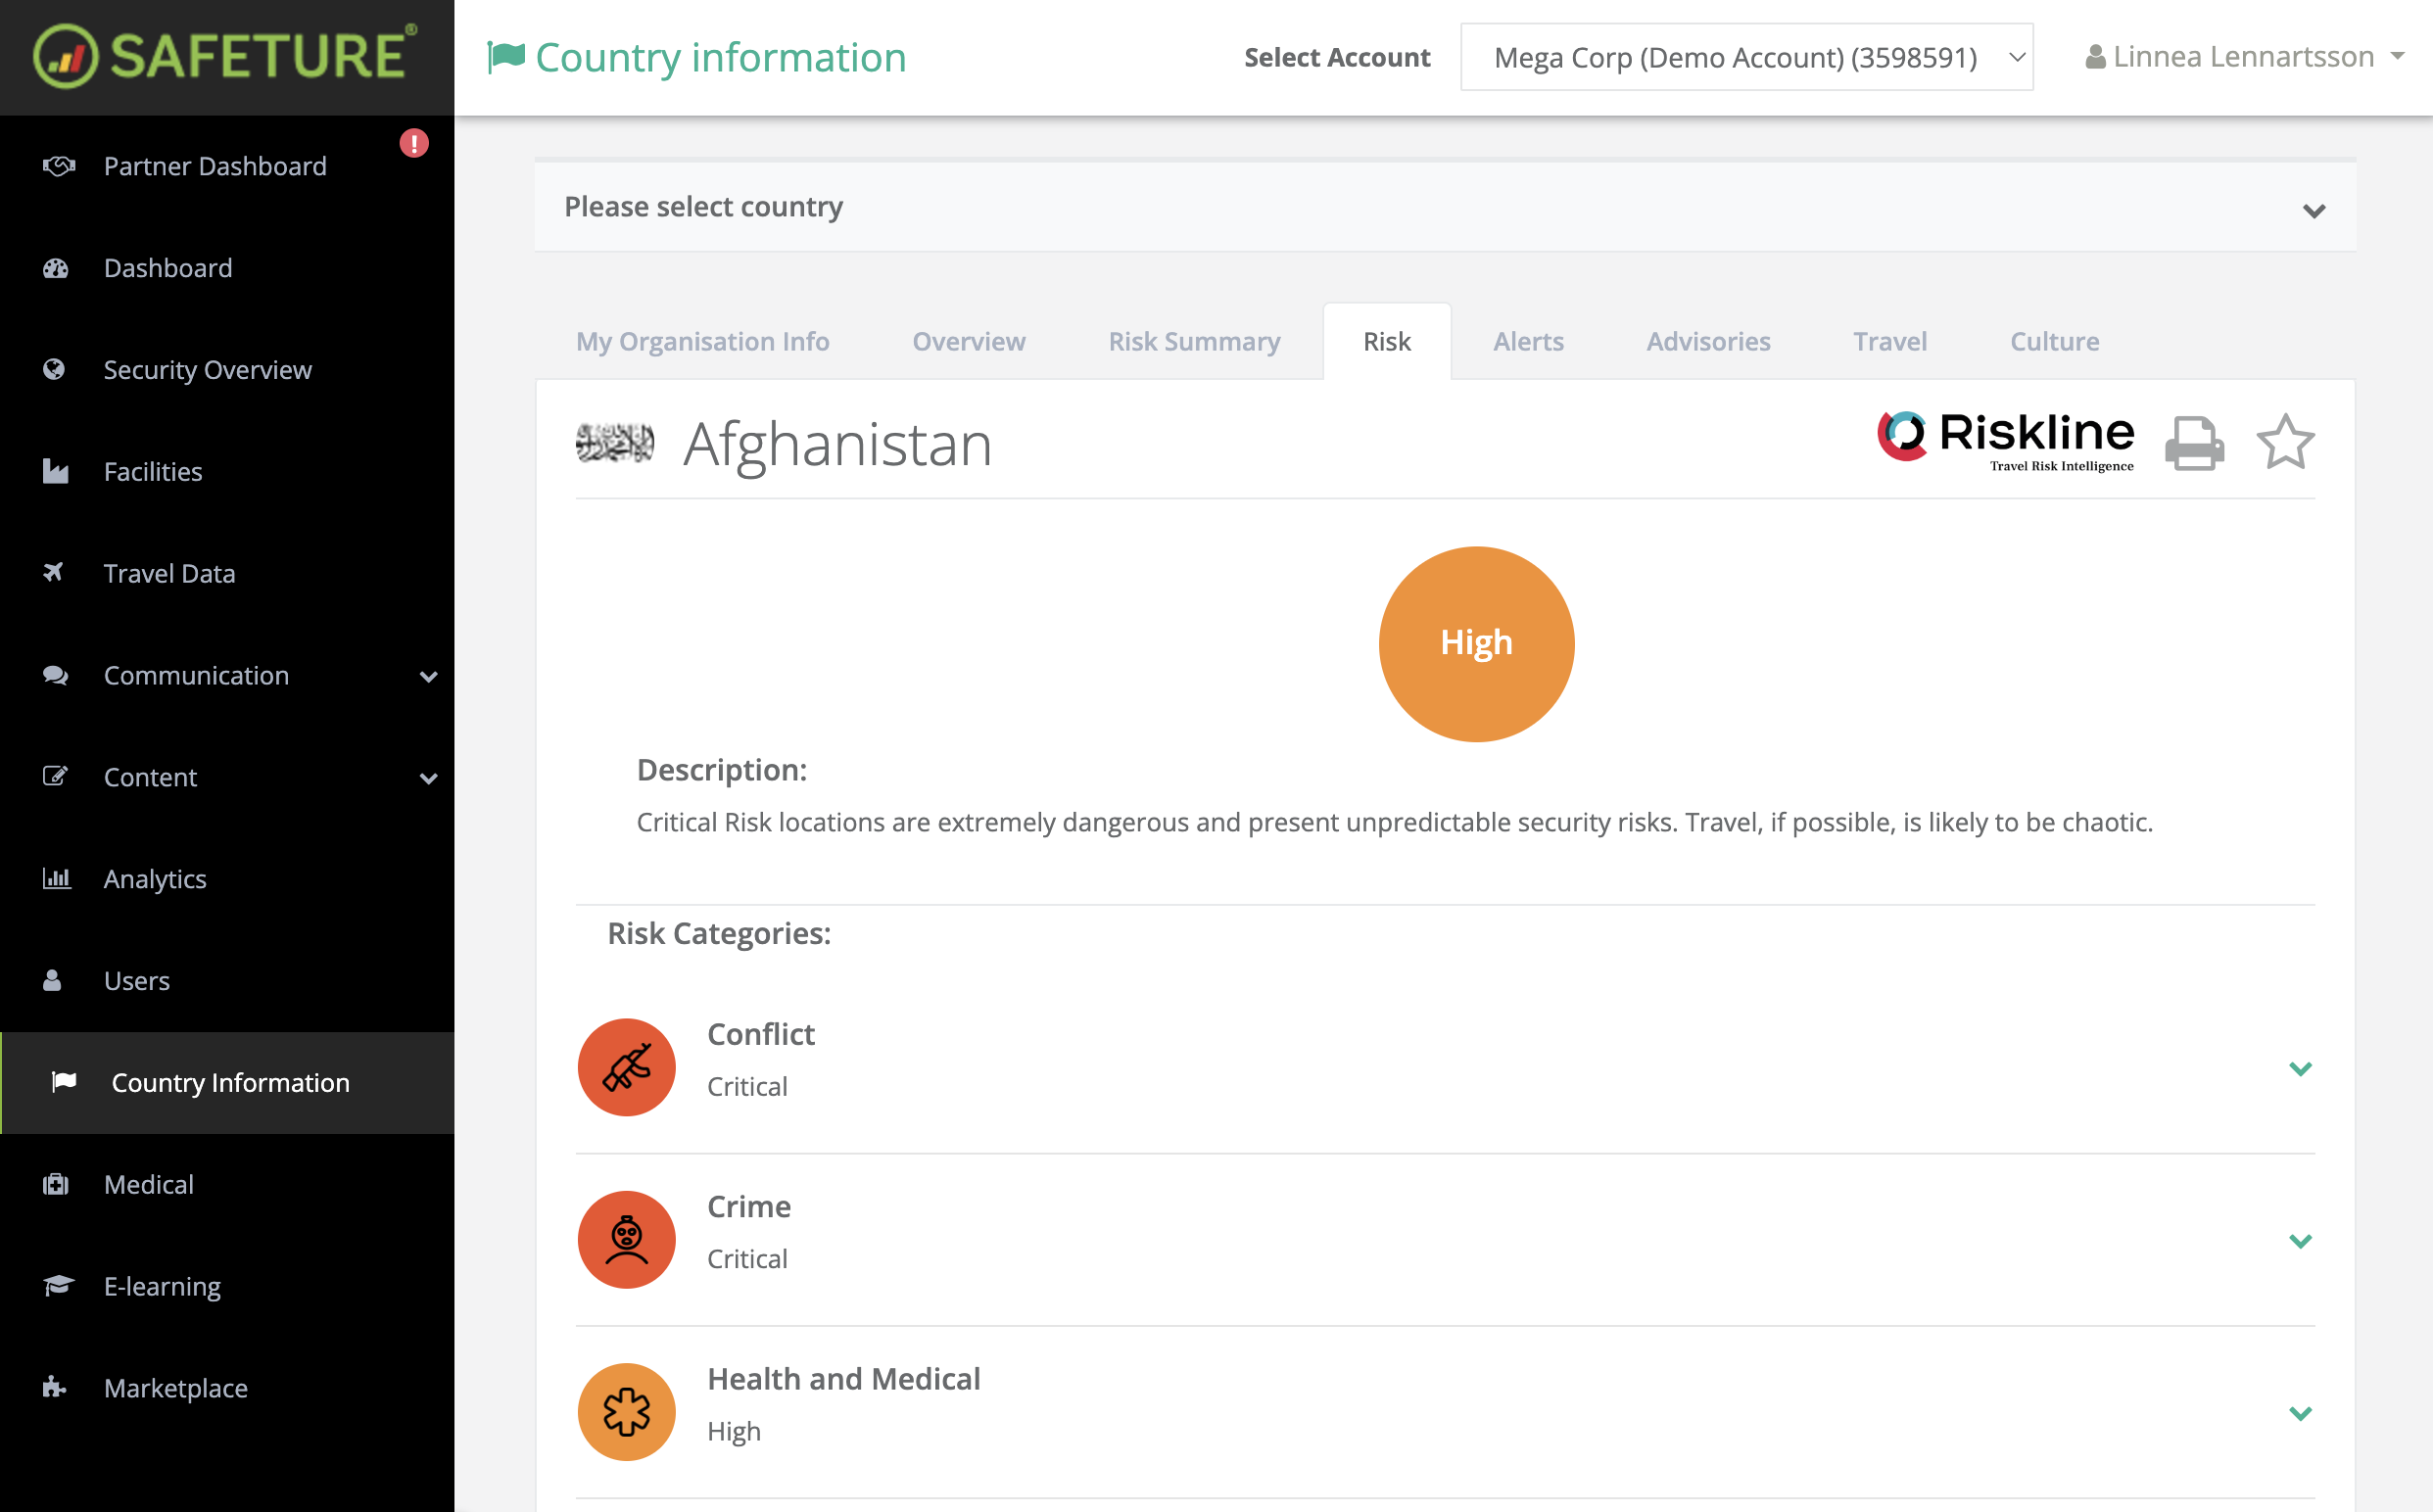Screen dimensions: 2433x1512
Task: Toggle open the Conflict risk category details
Action: [x=2301, y=1068]
